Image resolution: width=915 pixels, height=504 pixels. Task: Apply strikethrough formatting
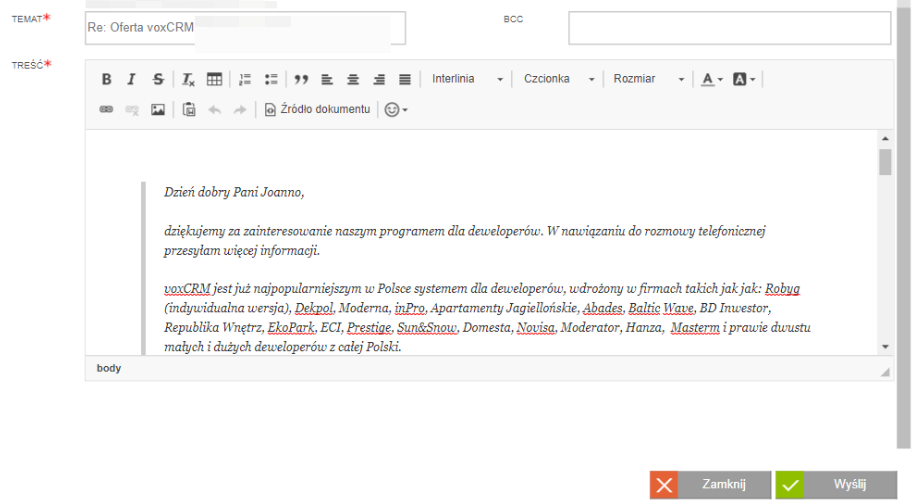[x=158, y=79]
